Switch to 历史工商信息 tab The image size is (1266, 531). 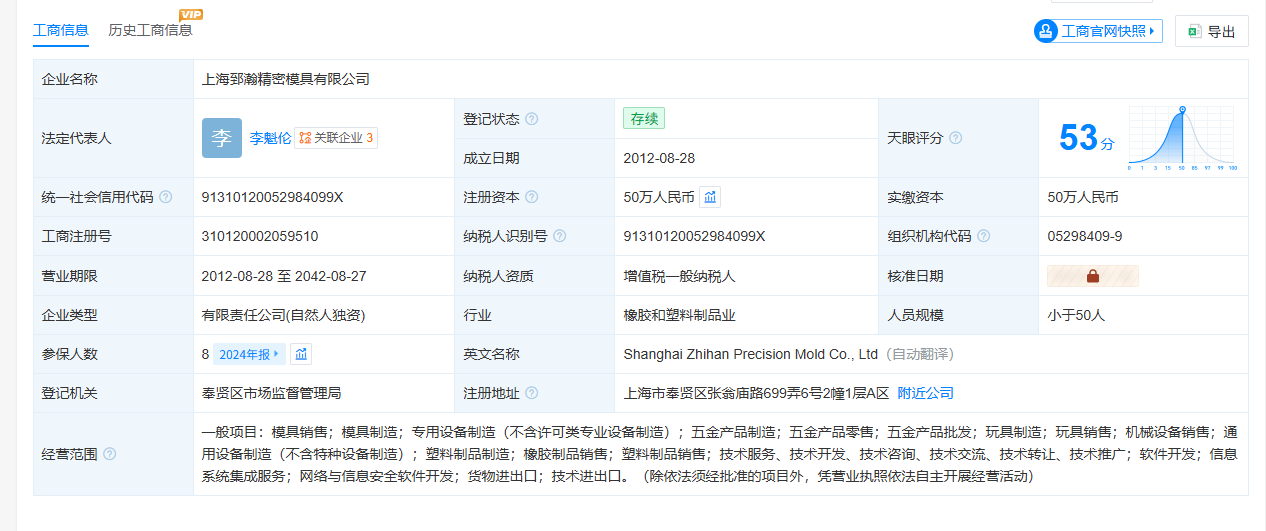[150, 30]
